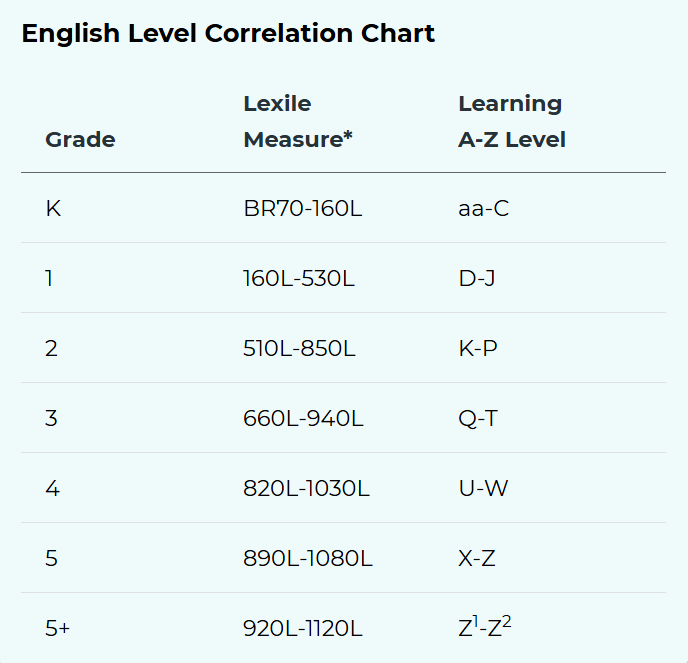Click the English Level Correlation Chart title

pyautogui.click(x=228, y=34)
